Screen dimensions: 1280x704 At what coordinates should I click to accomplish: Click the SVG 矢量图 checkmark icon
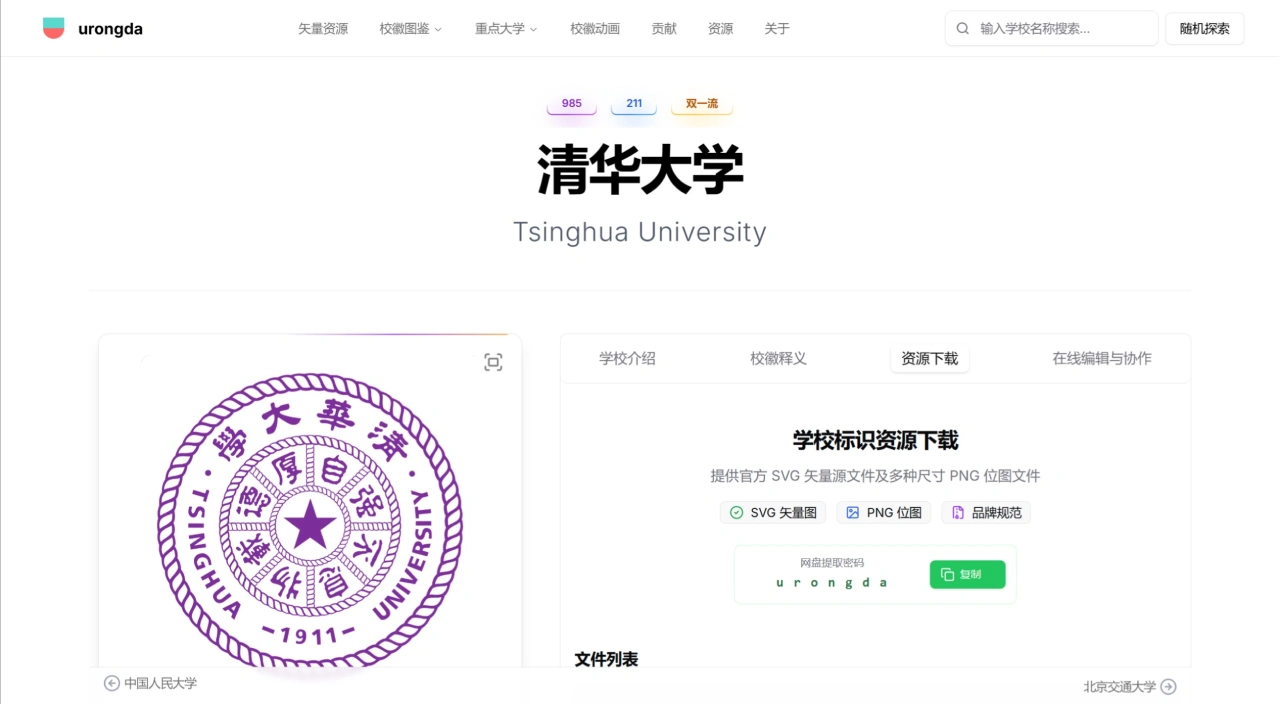pyautogui.click(x=737, y=513)
